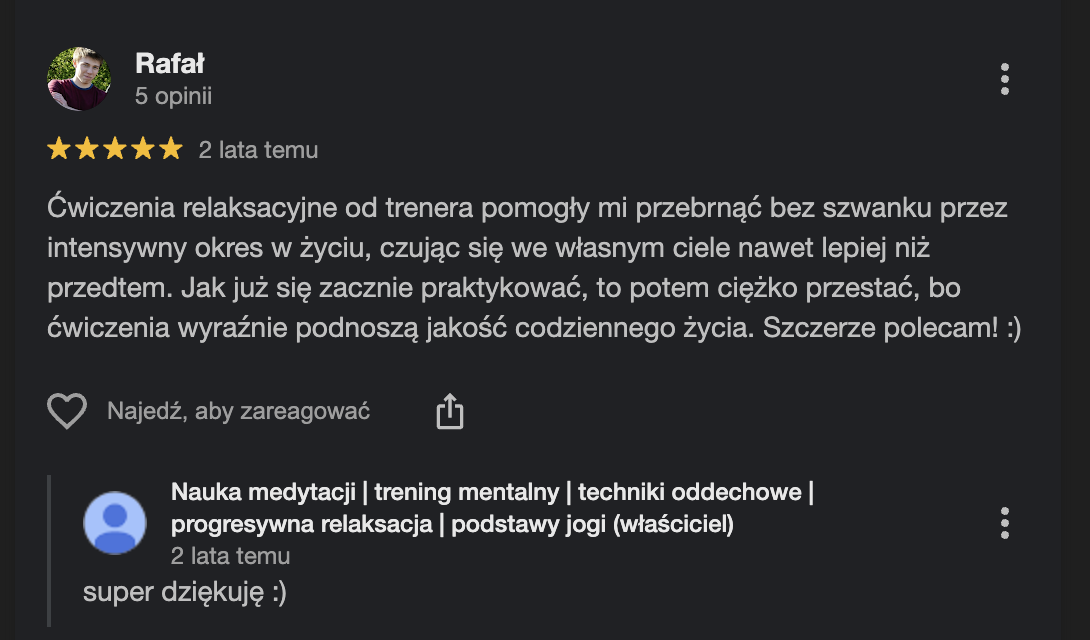Open the three-dot menu for Rafał's review
Screen dimensions: 1090x640
click(1004, 79)
